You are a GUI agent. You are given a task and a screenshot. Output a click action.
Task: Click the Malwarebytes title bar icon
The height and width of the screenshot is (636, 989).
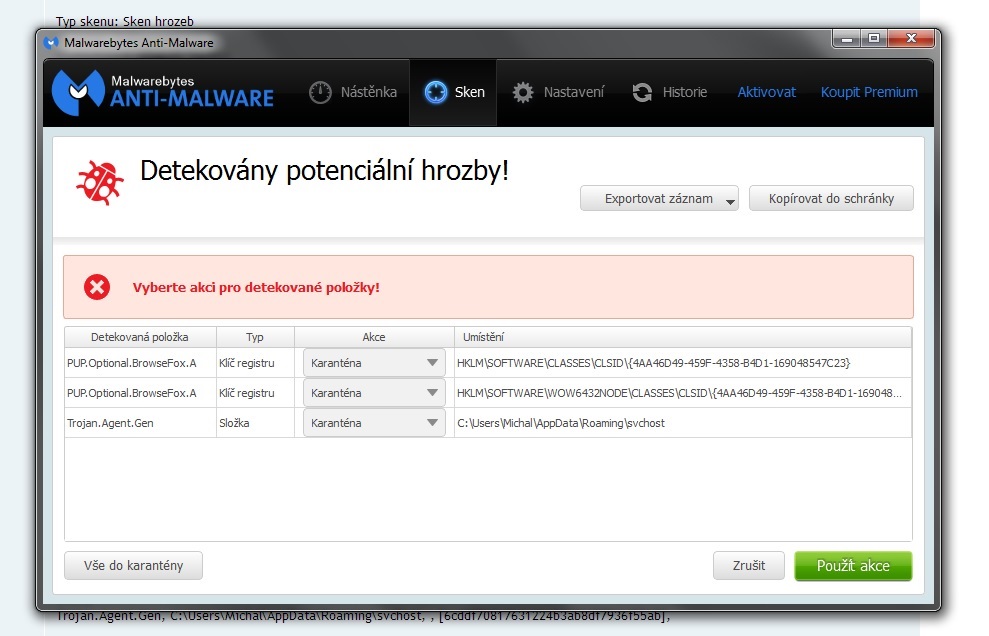coord(51,43)
